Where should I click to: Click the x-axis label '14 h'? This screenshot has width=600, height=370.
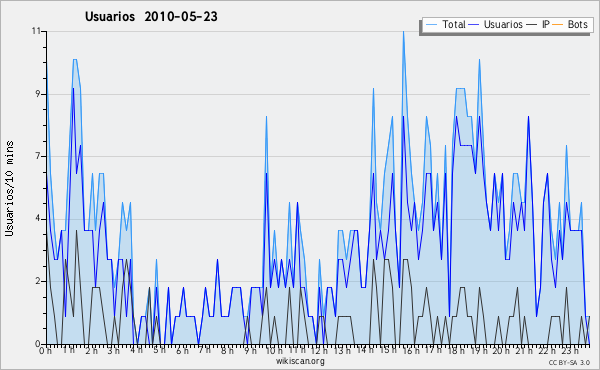coord(365,350)
